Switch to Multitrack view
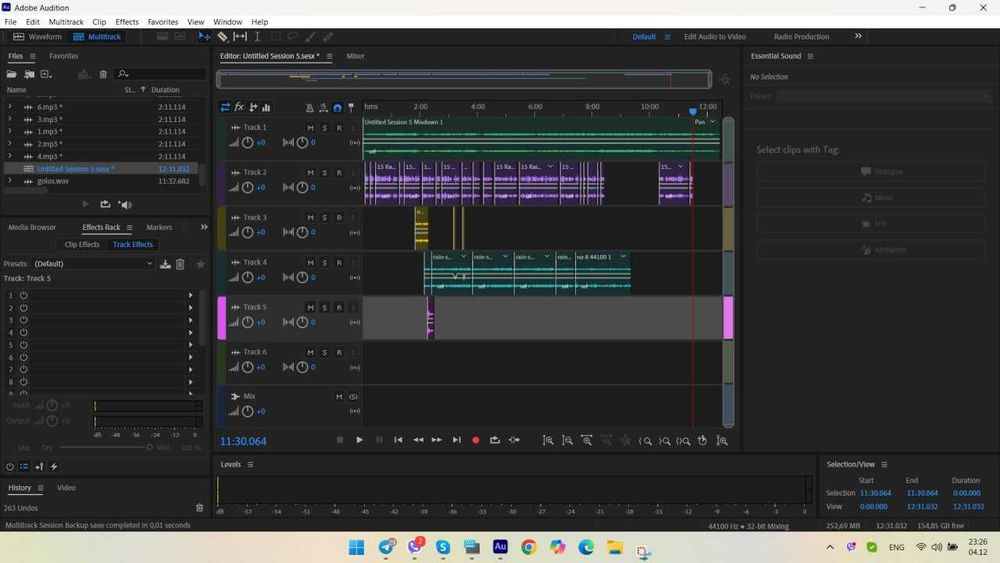 point(97,37)
